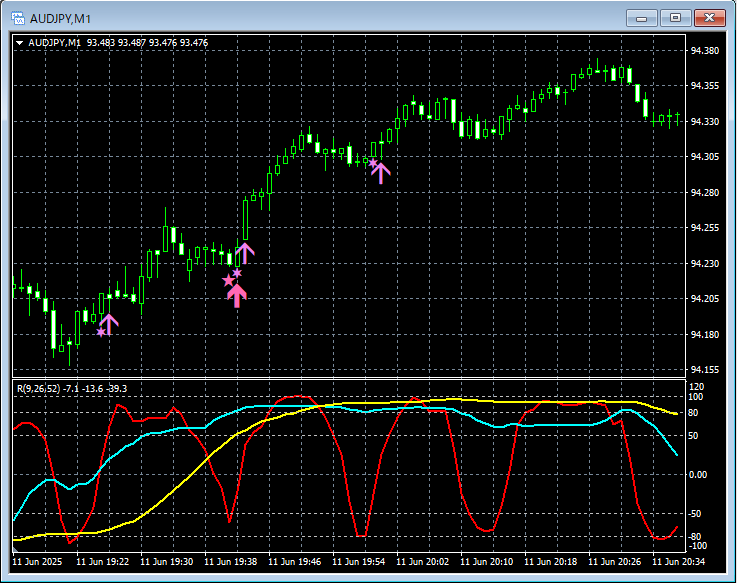Viewport: 738px width, 583px height.
Task: Click the 11 Jun 20:34 time label
Action: tap(679, 562)
